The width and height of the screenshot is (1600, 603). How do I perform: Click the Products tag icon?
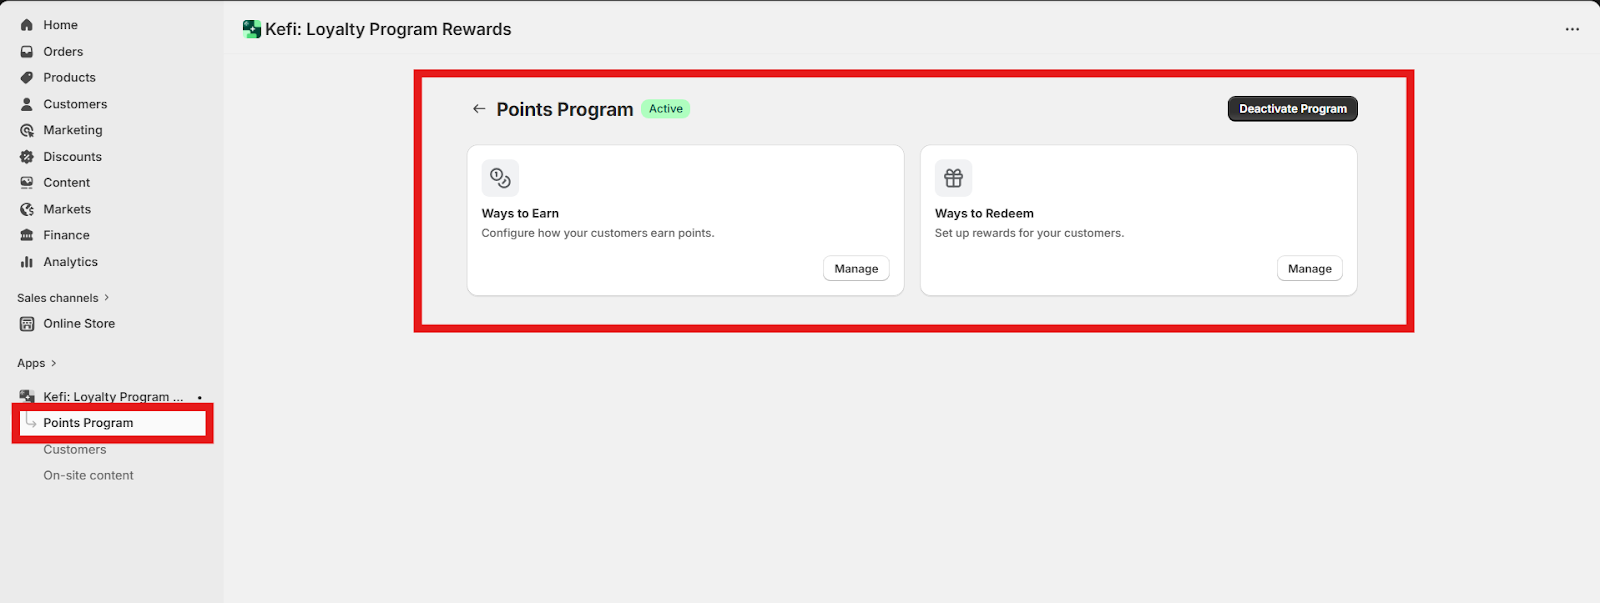click(27, 78)
